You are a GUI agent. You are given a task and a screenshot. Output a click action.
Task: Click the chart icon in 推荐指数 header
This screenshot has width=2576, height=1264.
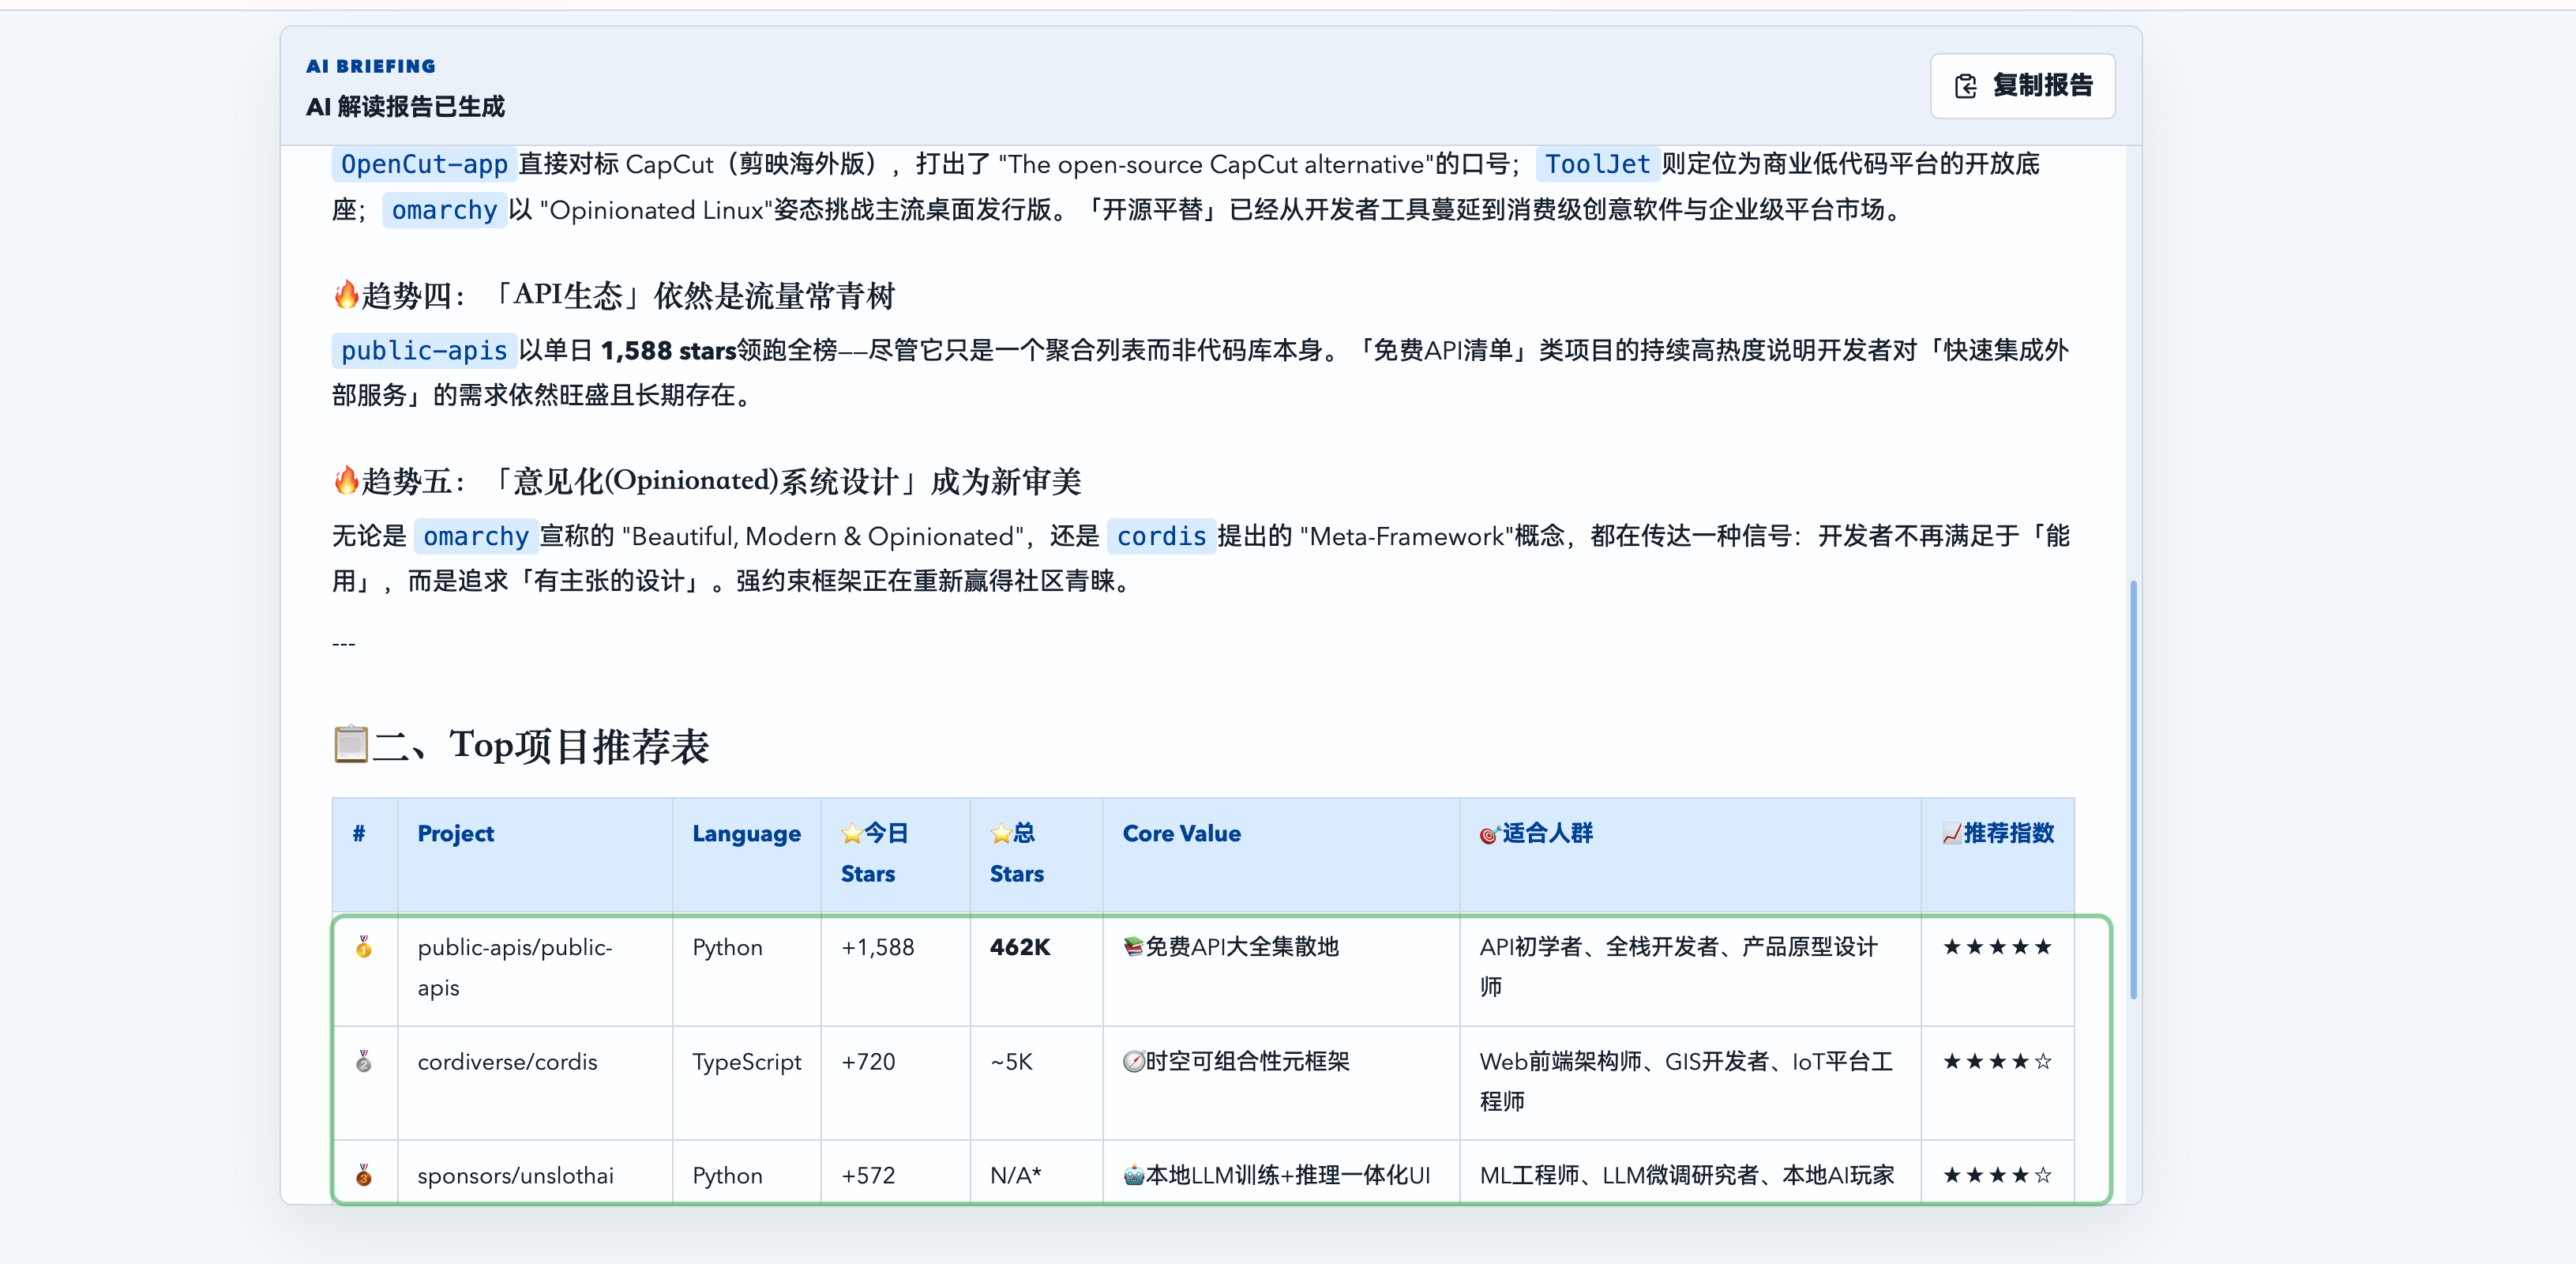[1951, 833]
